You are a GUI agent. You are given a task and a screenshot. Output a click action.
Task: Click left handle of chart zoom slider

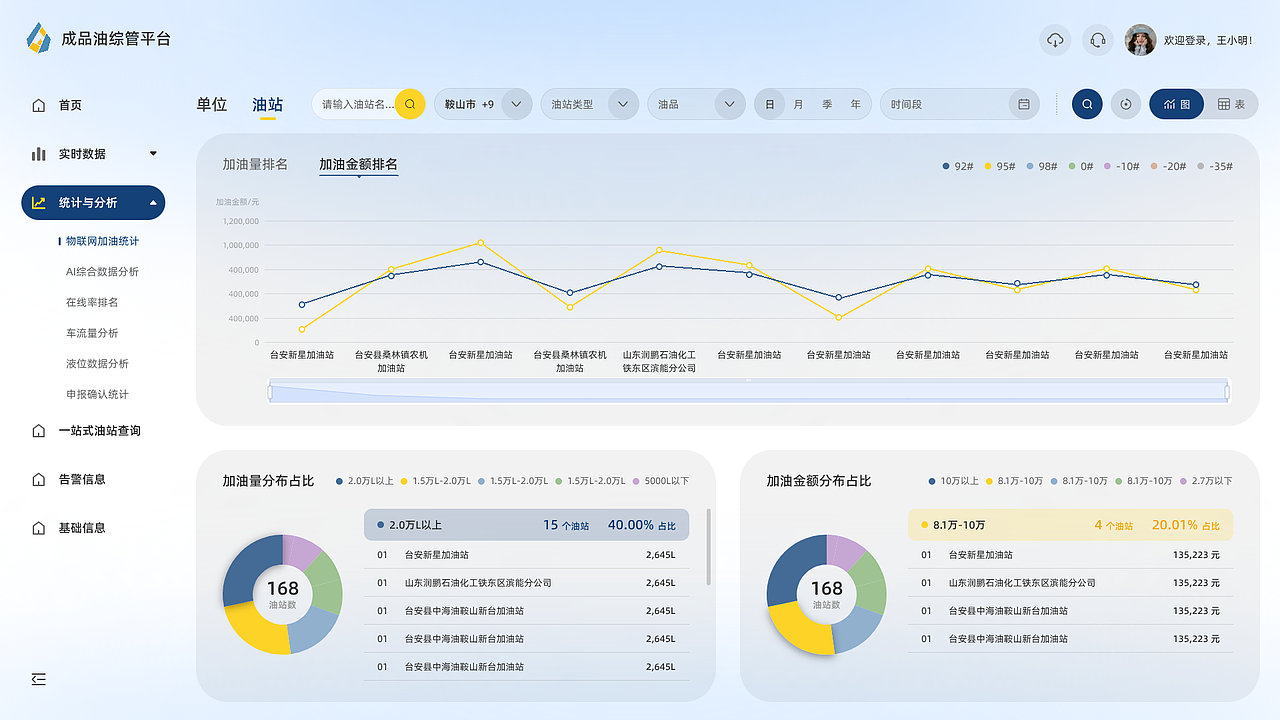(270, 392)
